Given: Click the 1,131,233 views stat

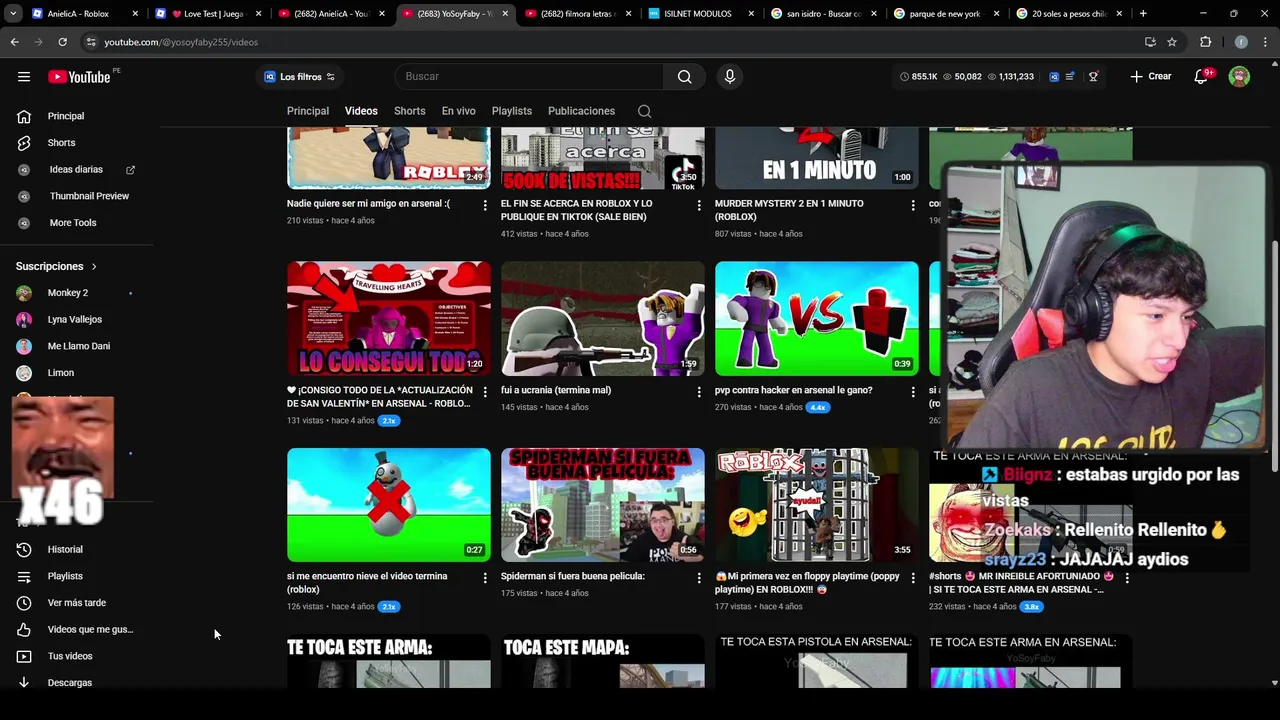Looking at the screenshot, I should [1011, 76].
